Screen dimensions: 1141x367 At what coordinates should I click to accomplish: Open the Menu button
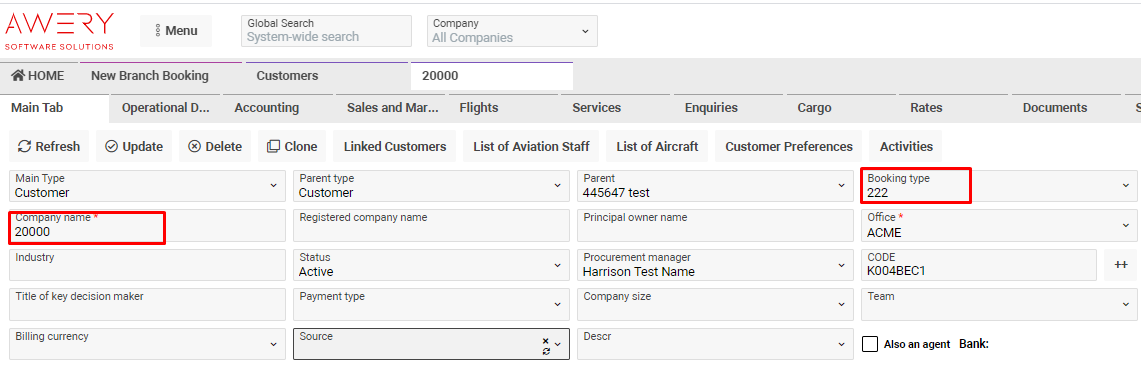coord(176,31)
